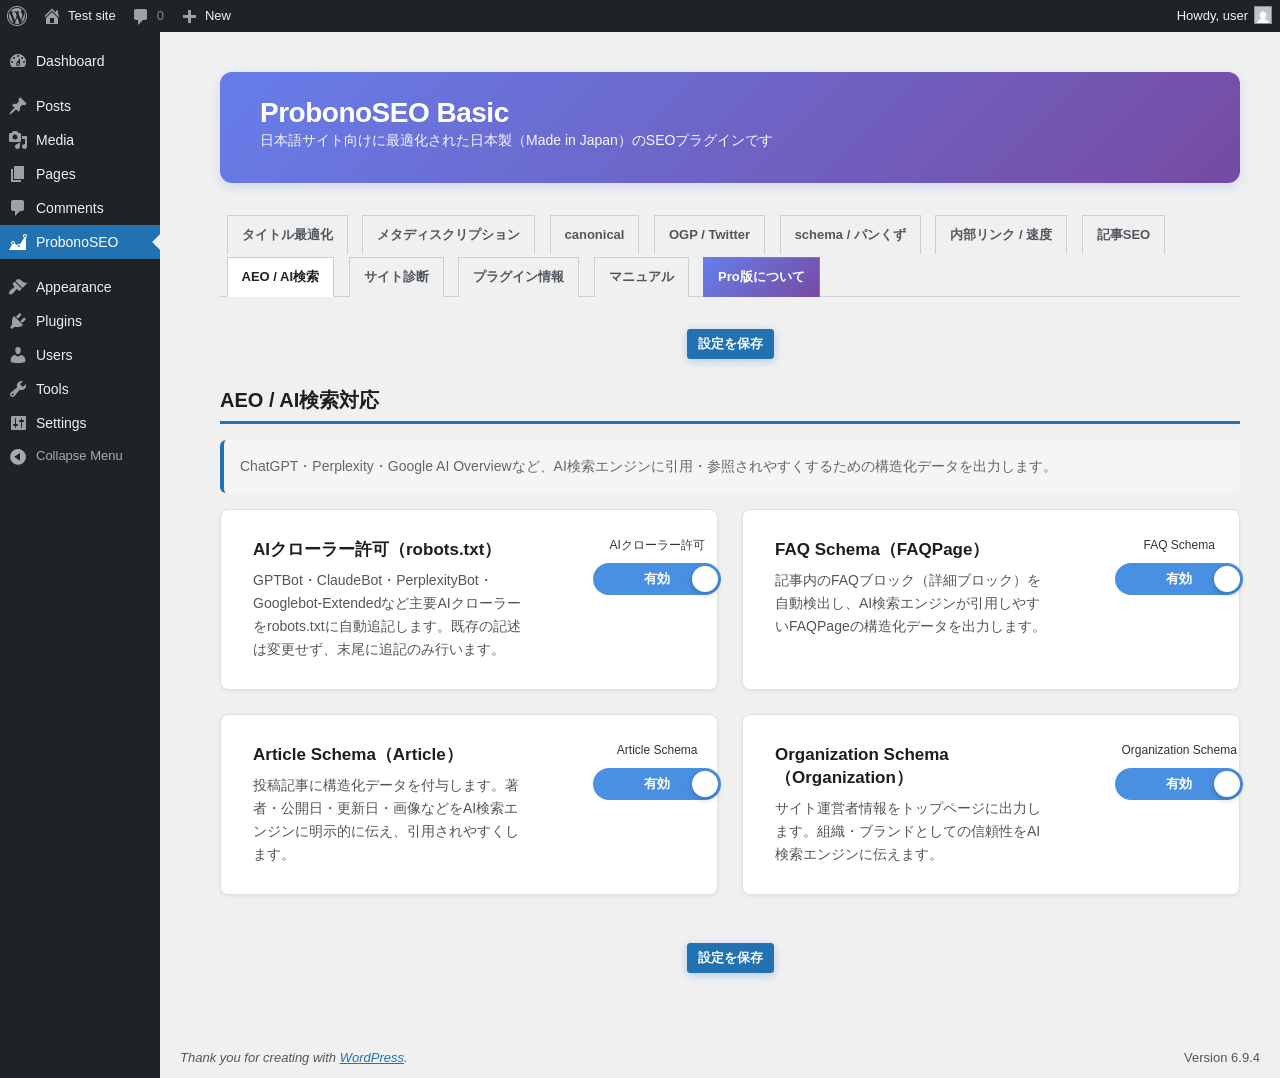The height and width of the screenshot is (1078, 1280).
Task: Open the Dashboard icon in sidebar
Action: [18, 61]
